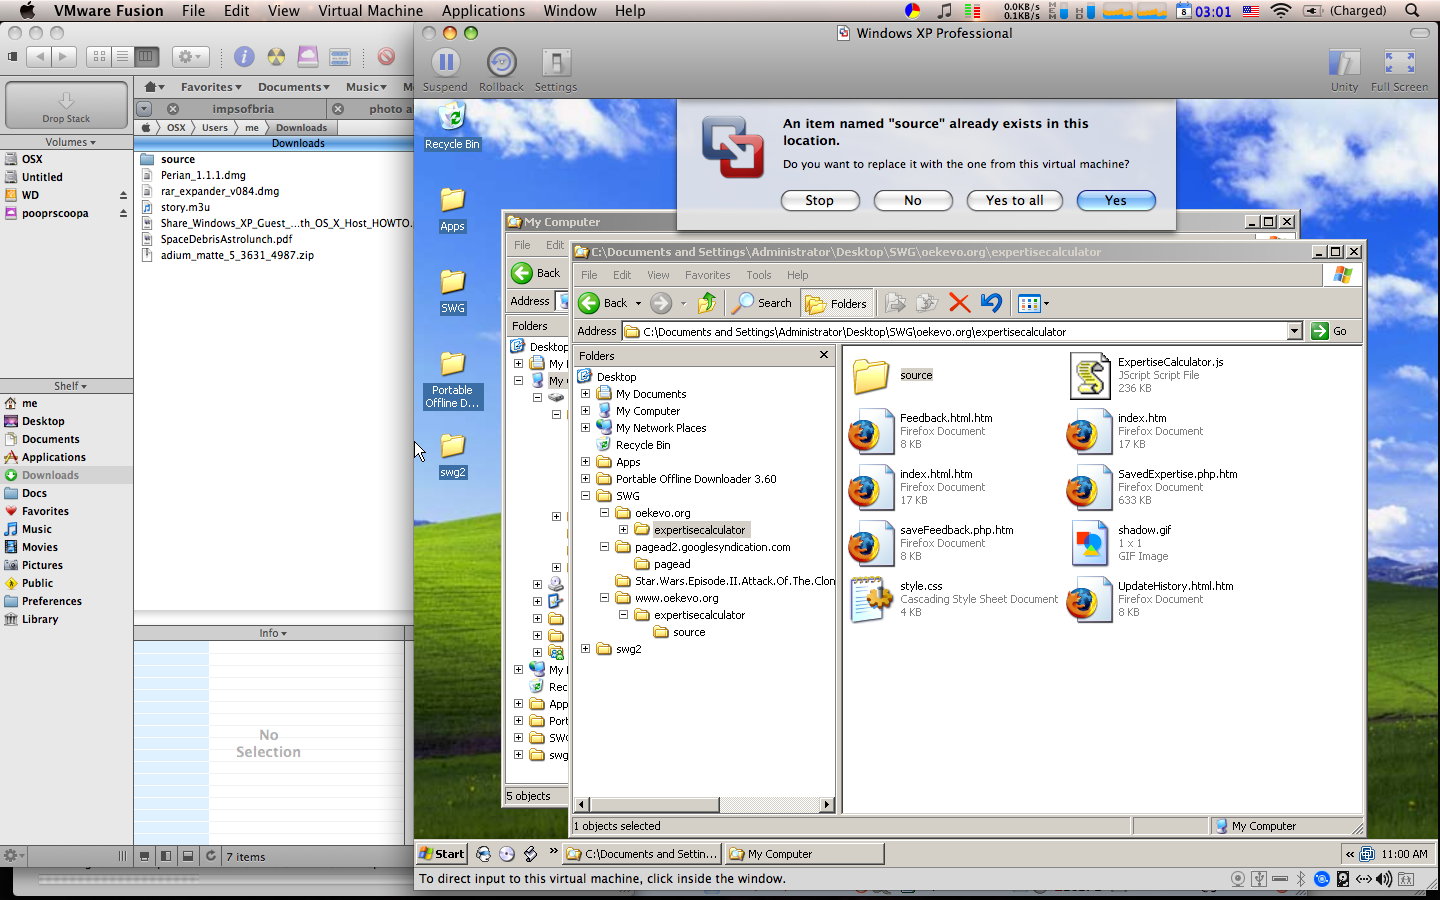1440x900 pixels.
Task: Open the Shelf section dropdown
Action: pos(70,386)
